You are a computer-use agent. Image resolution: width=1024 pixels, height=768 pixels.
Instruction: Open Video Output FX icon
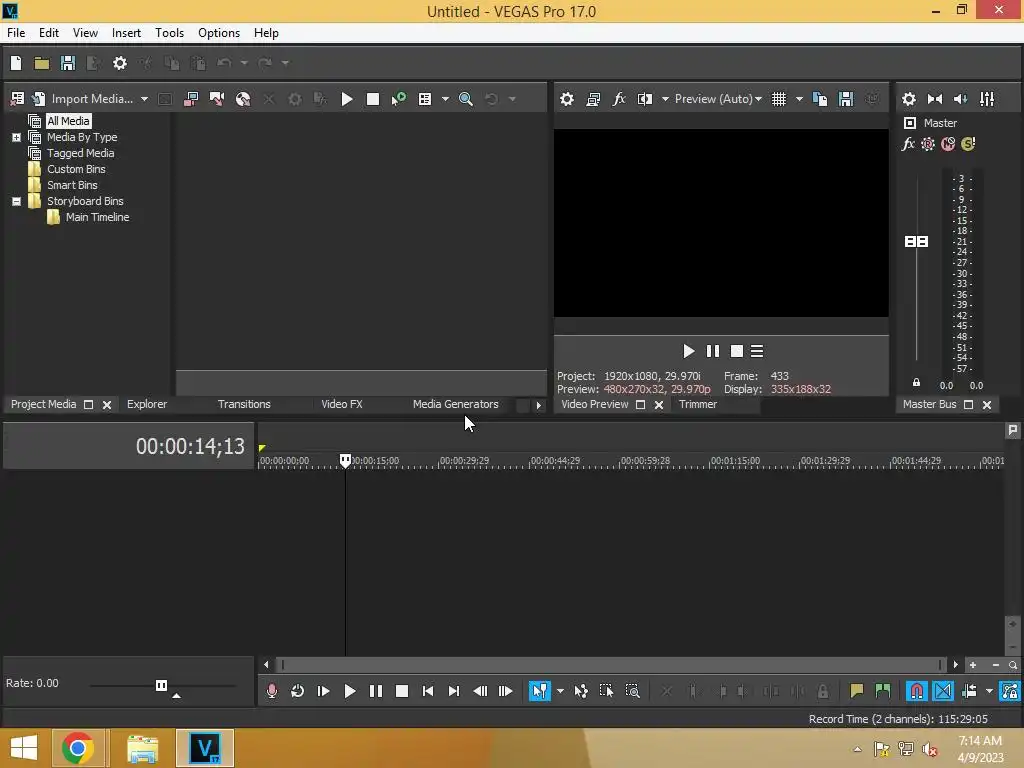pyautogui.click(x=618, y=99)
